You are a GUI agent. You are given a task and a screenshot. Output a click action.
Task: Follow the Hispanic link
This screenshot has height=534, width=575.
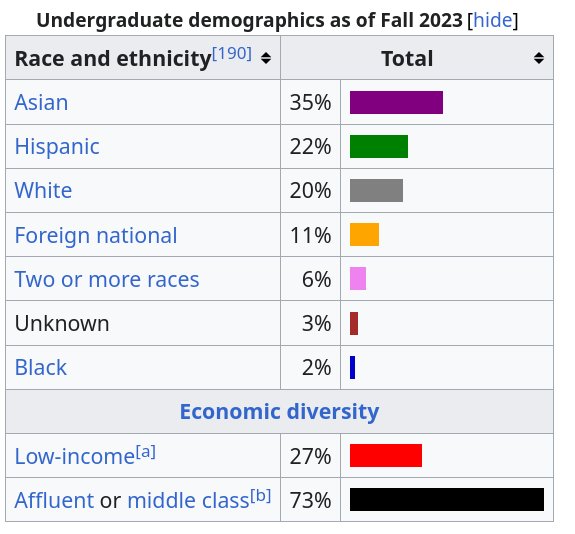(x=57, y=147)
